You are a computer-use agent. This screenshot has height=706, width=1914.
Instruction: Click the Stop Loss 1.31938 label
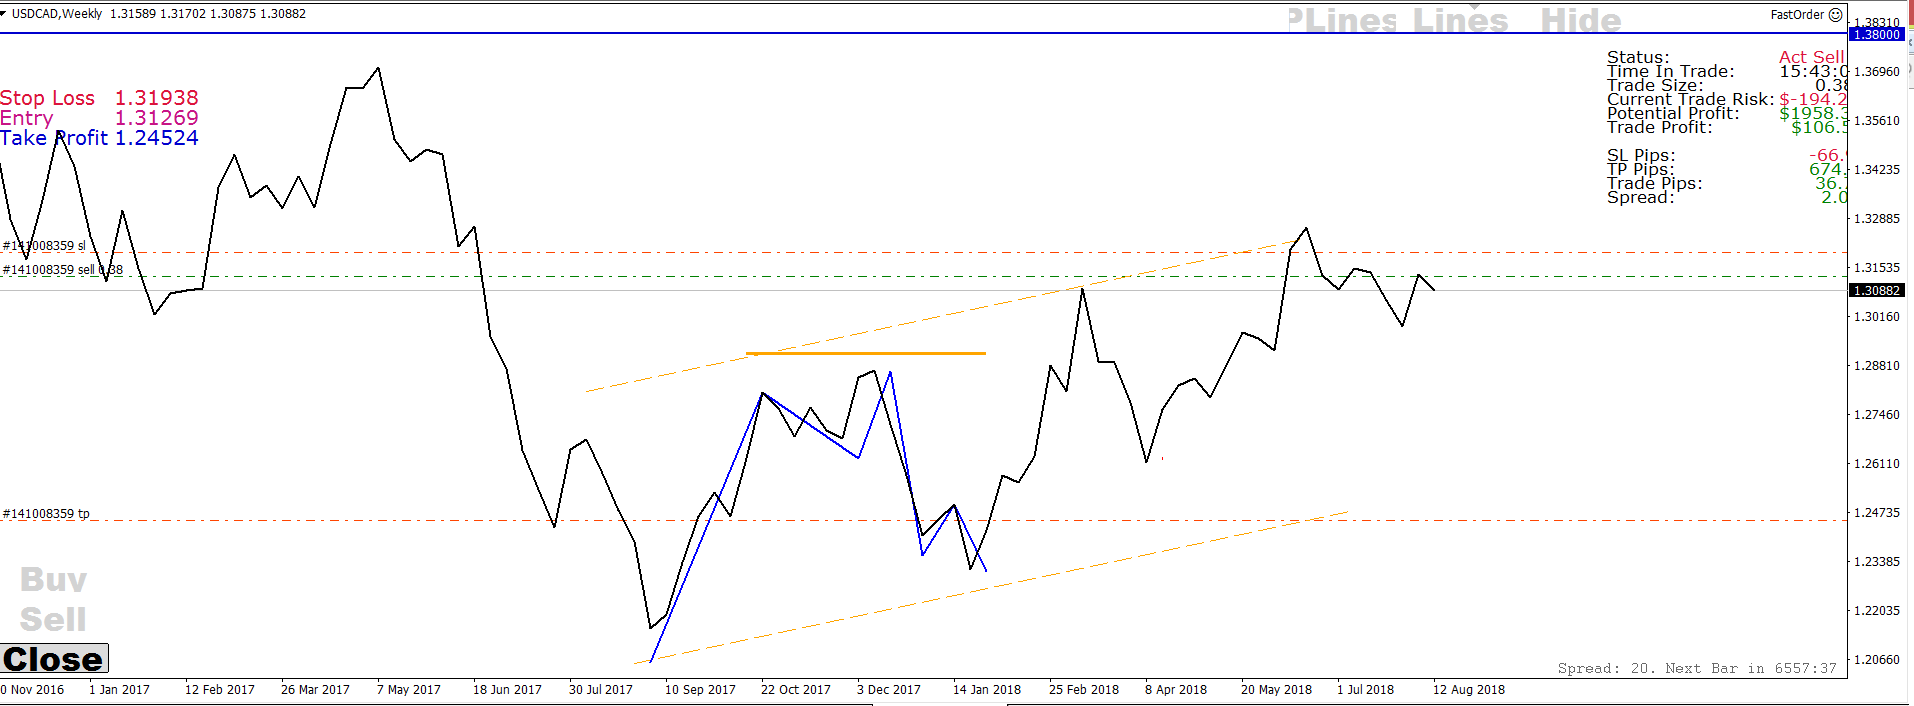[x=99, y=98]
